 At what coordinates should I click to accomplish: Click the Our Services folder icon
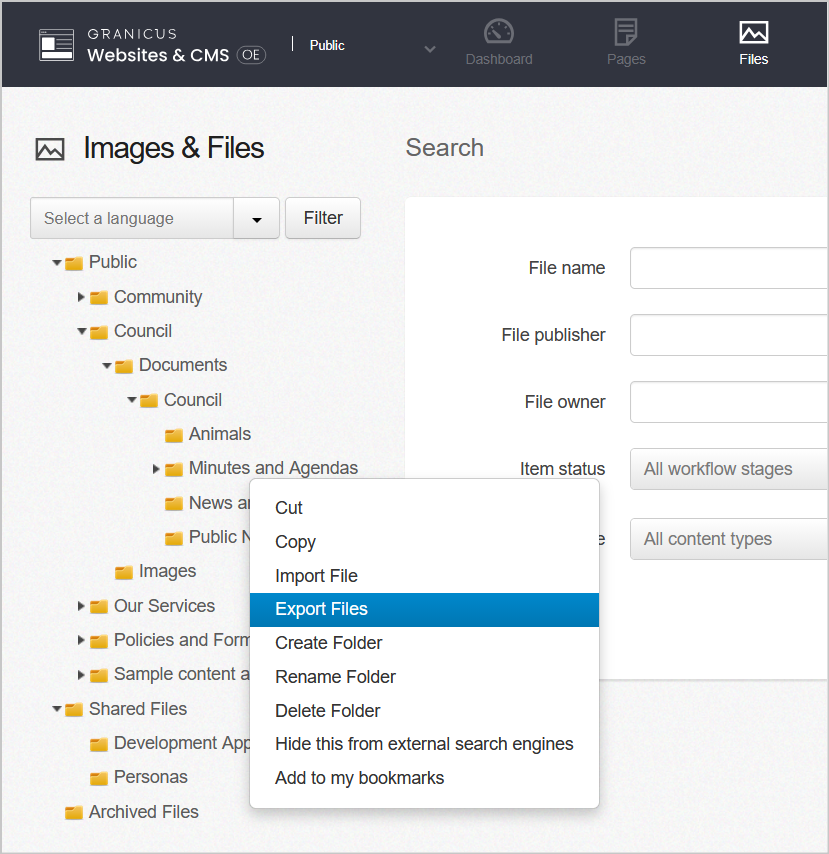point(99,607)
